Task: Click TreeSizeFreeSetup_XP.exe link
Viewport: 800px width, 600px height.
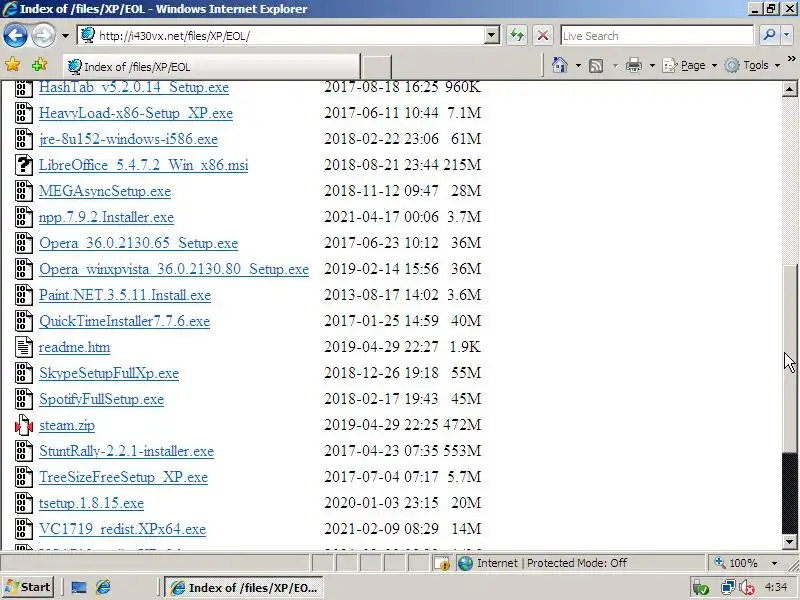Action: pyautogui.click(x=123, y=477)
